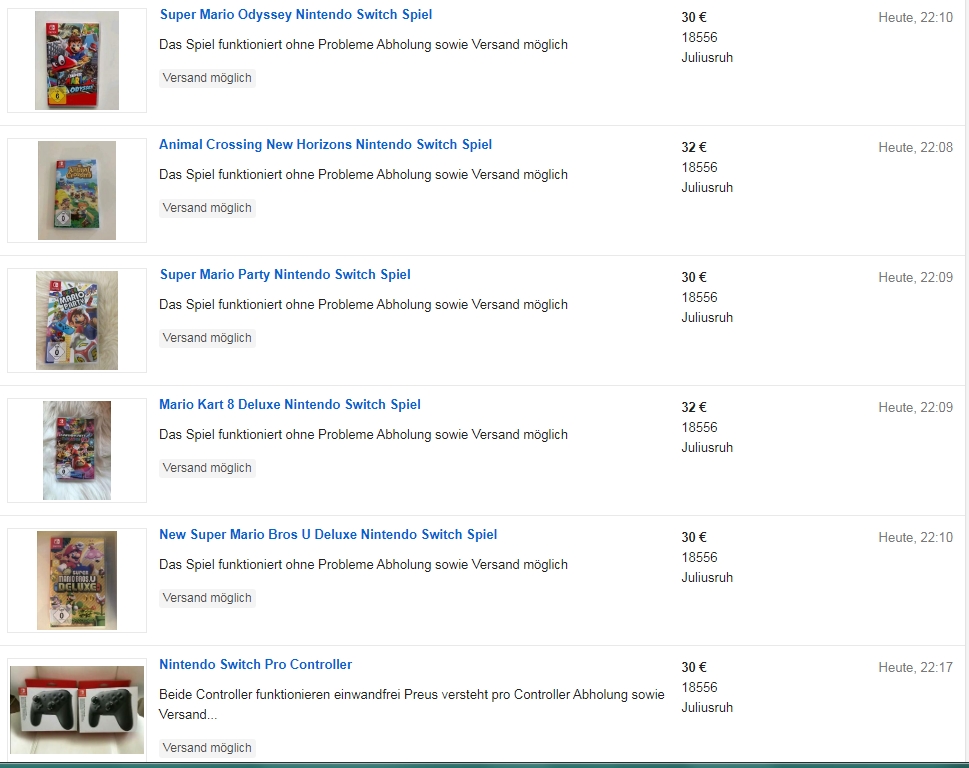Viewport: 969px width, 768px height.
Task: Click Heute, 22:10 timestamp of New Super Mario Bros
Action: coord(916,538)
